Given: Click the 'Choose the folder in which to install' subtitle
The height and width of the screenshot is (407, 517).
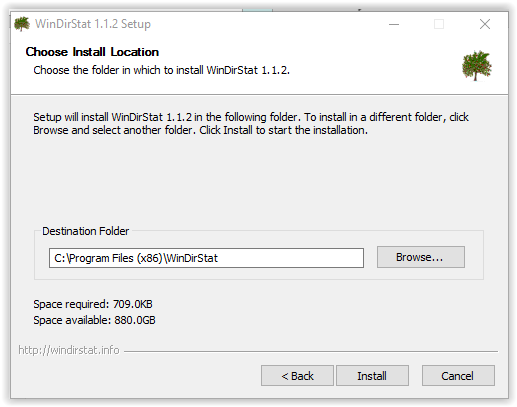Looking at the screenshot, I should 161,70.
